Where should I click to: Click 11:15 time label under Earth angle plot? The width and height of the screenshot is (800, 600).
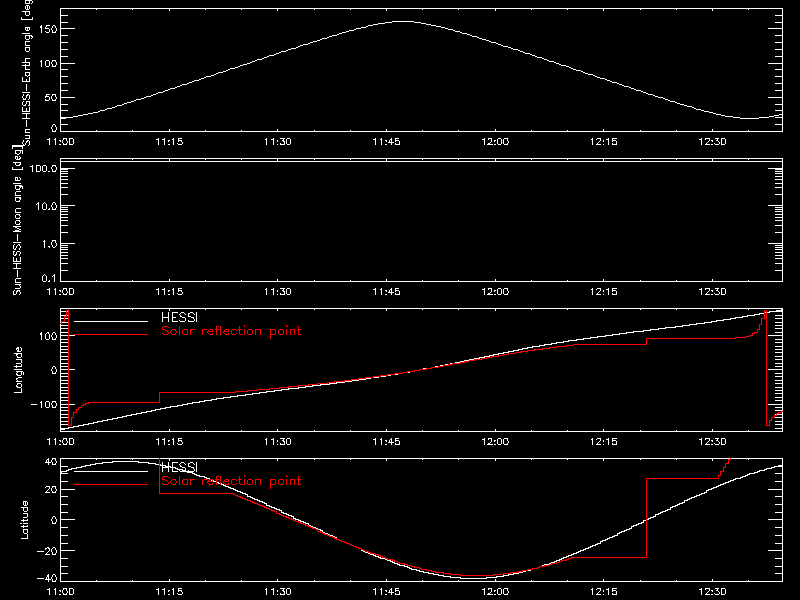tap(169, 142)
